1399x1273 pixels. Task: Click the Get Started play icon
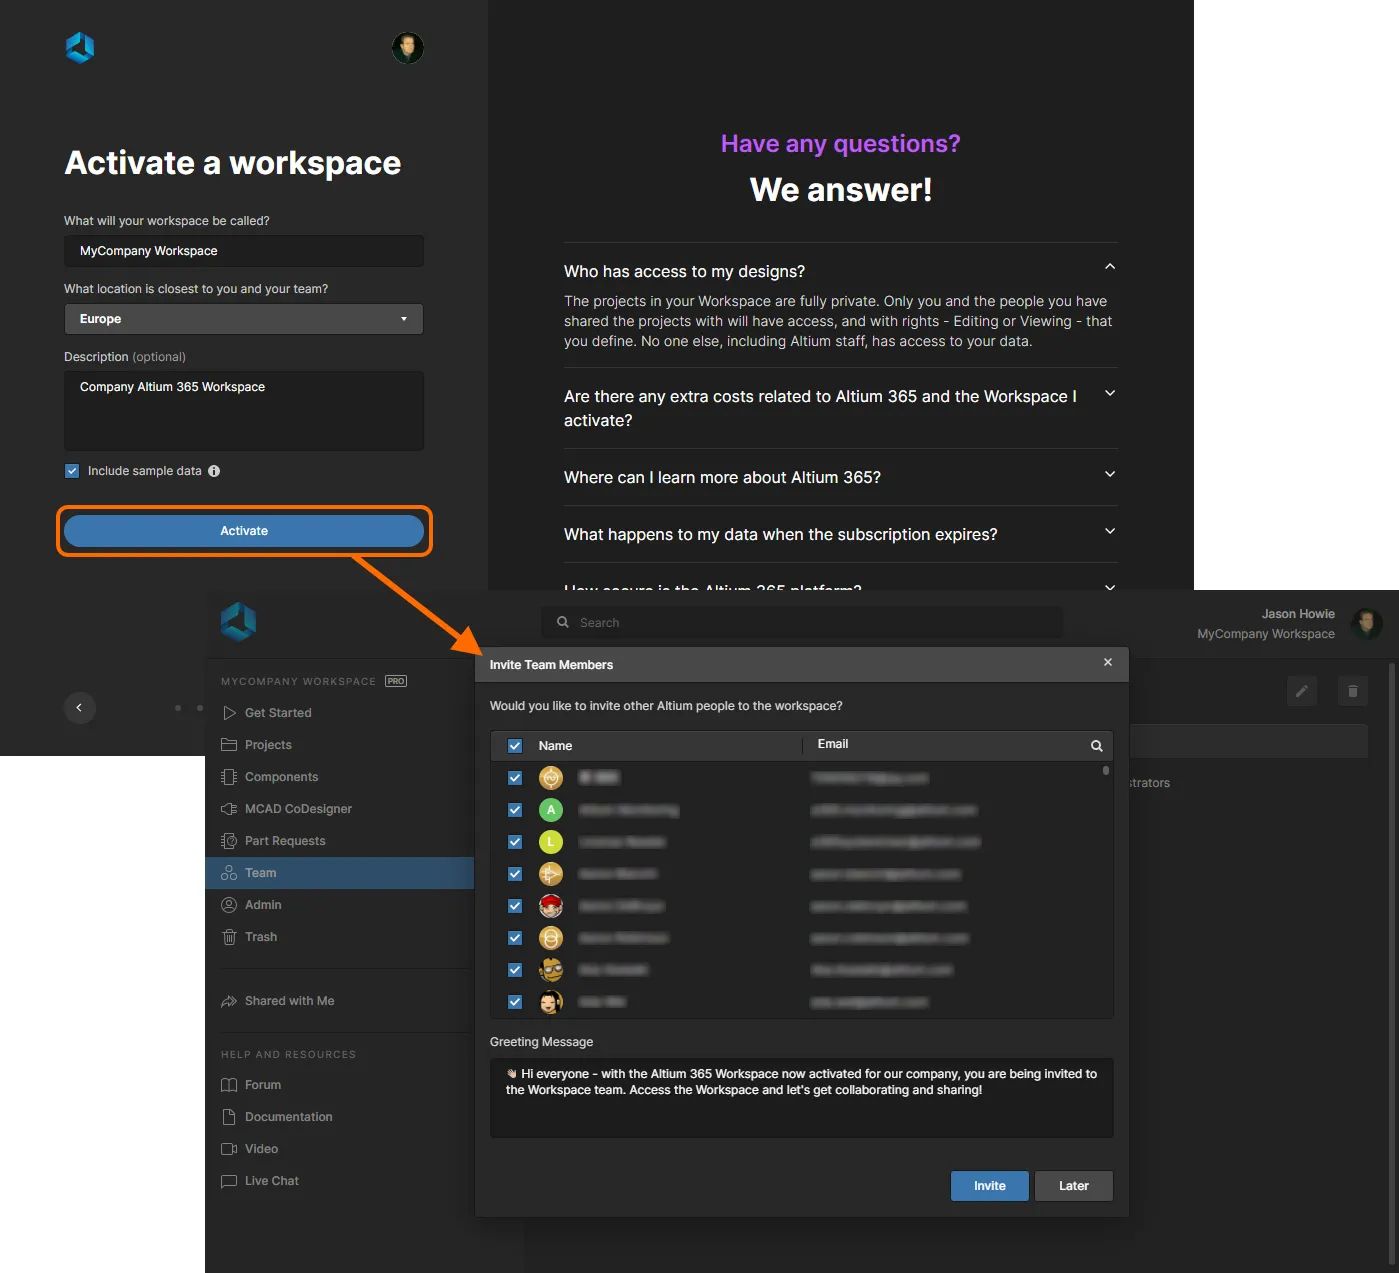pos(229,713)
